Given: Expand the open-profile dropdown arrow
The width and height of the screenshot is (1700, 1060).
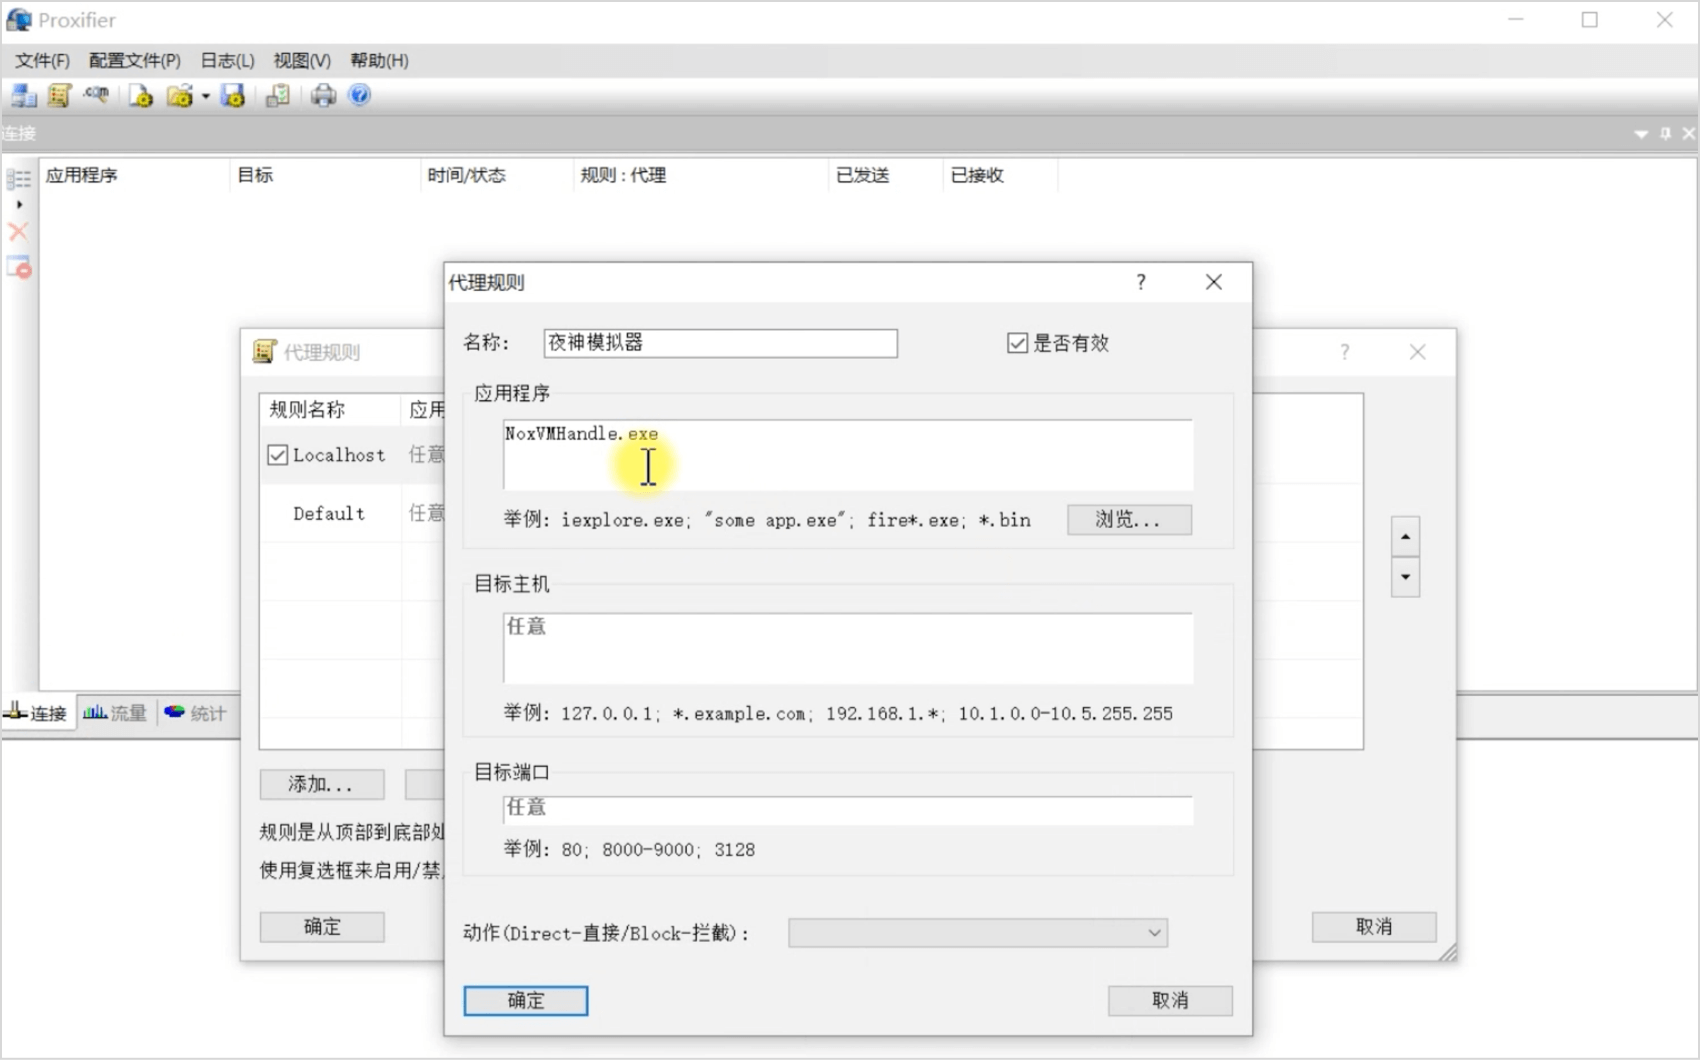Looking at the screenshot, I should (205, 96).
